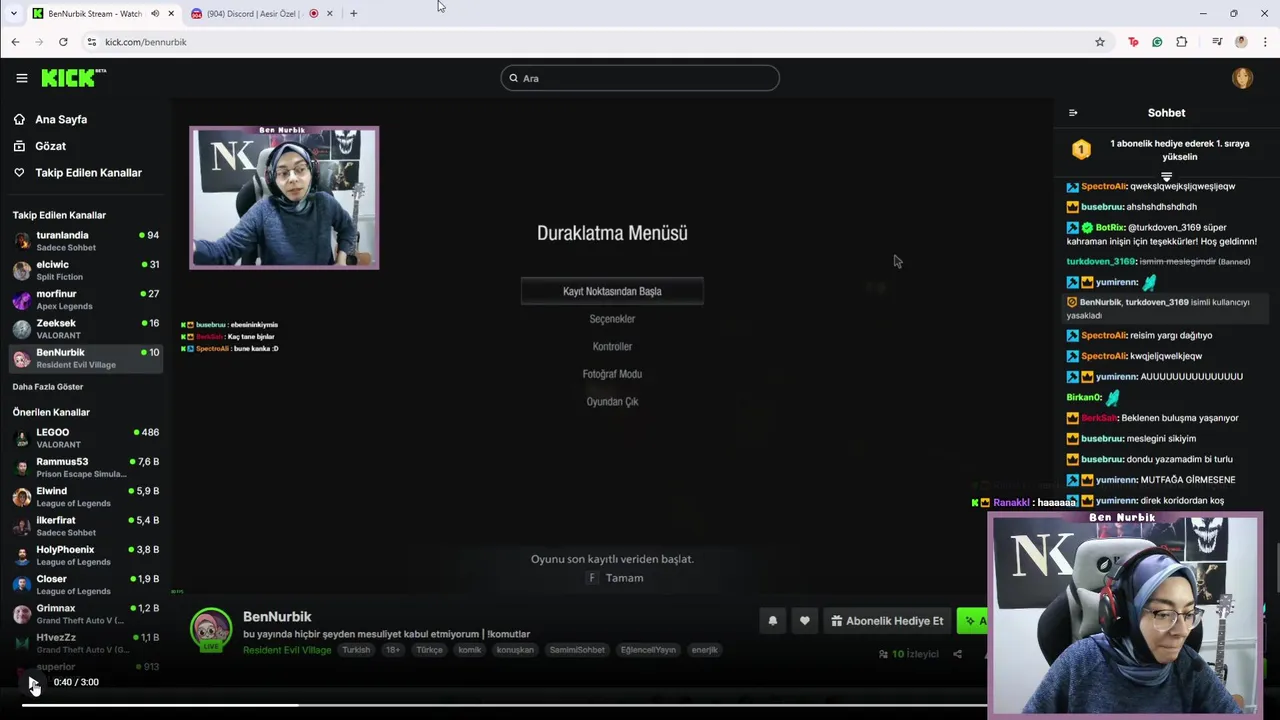
Task: Close the Discord browser tab
Action: (329, 13)
